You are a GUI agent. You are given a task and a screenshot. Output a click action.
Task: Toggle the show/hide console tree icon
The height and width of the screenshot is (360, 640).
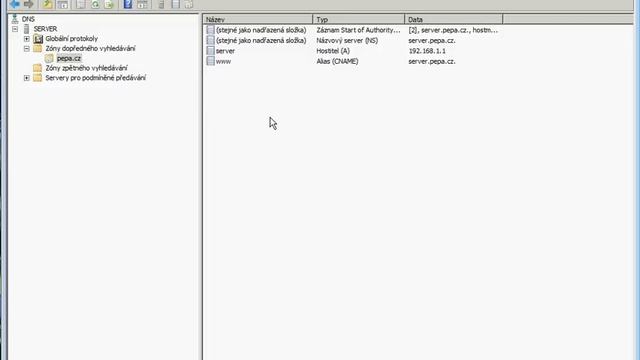[62, 4]
